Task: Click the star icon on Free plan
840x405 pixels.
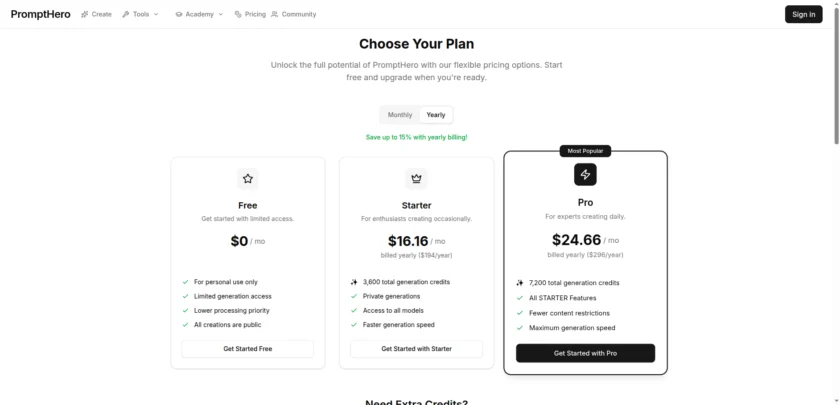Action: (248, 179)
